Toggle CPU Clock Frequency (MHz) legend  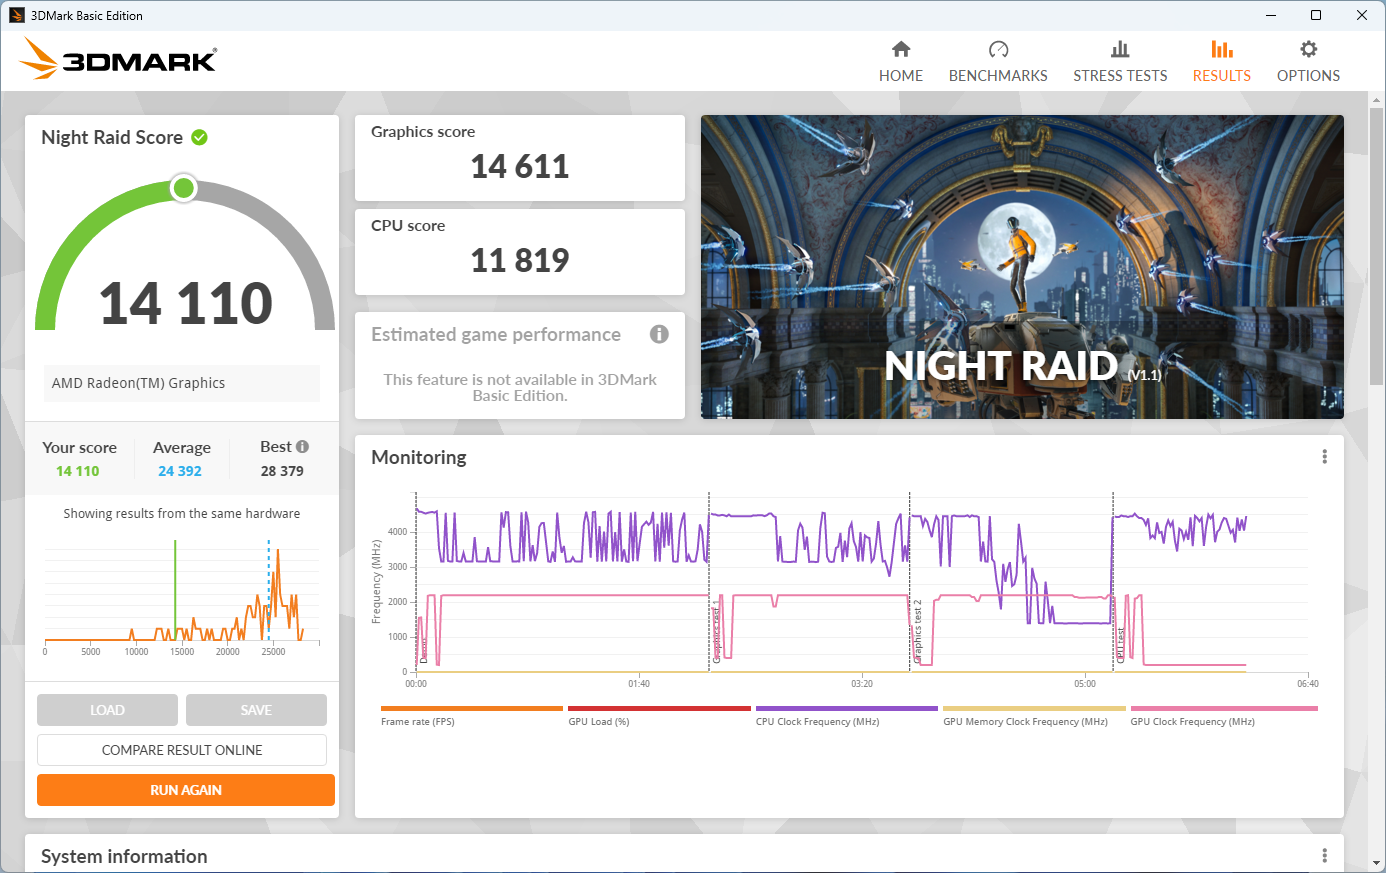point(847,716)
